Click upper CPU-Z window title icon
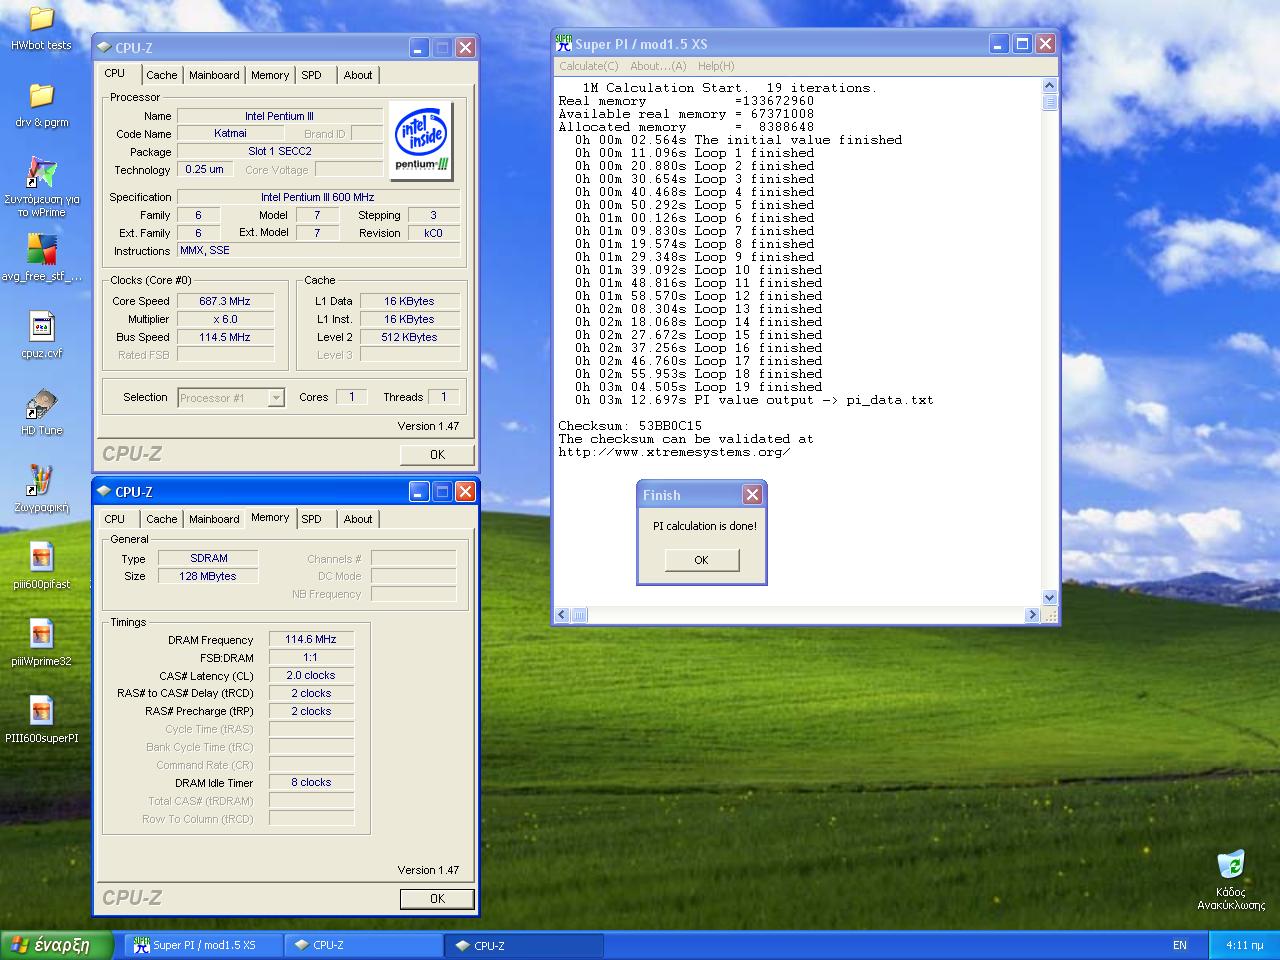Viewport: 1280px width, 960px height. tap(104, 47)
